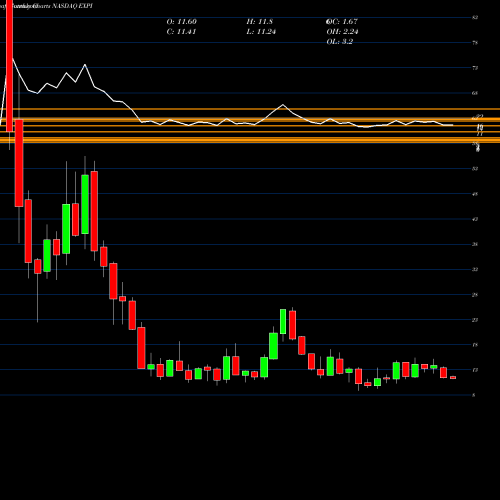Click the OC: 1.67 reading
The width and height of the screenshot is (500, 500).
342,22
